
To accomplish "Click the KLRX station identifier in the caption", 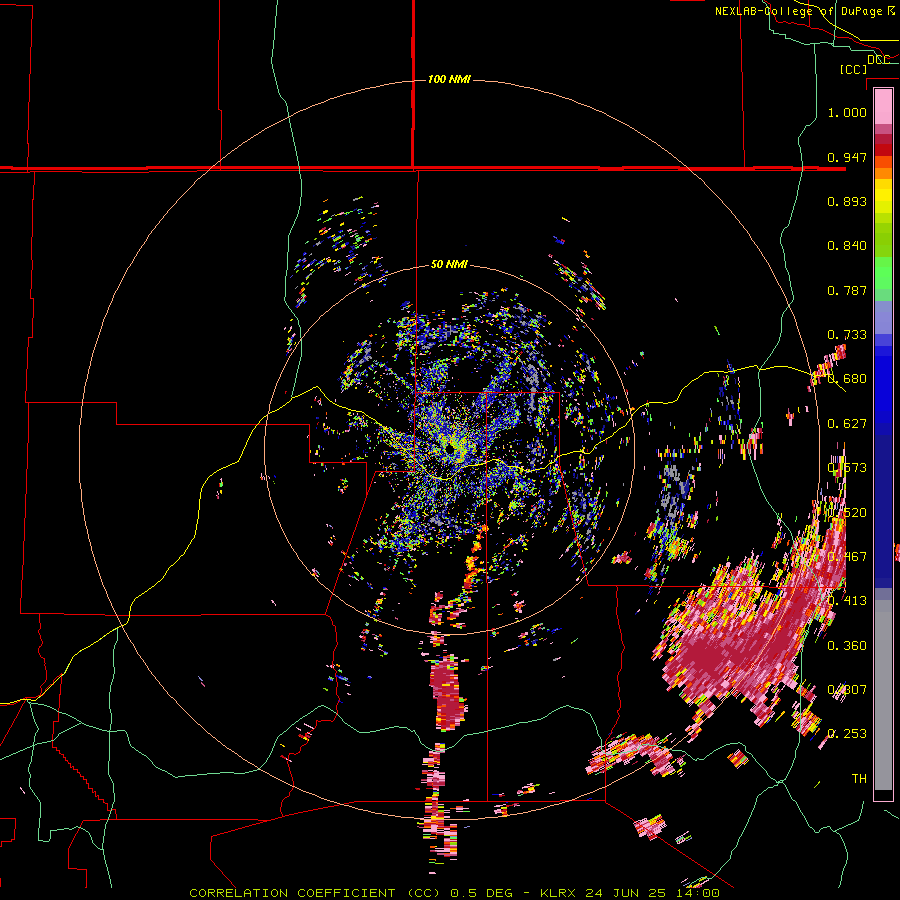I will 560,893.
